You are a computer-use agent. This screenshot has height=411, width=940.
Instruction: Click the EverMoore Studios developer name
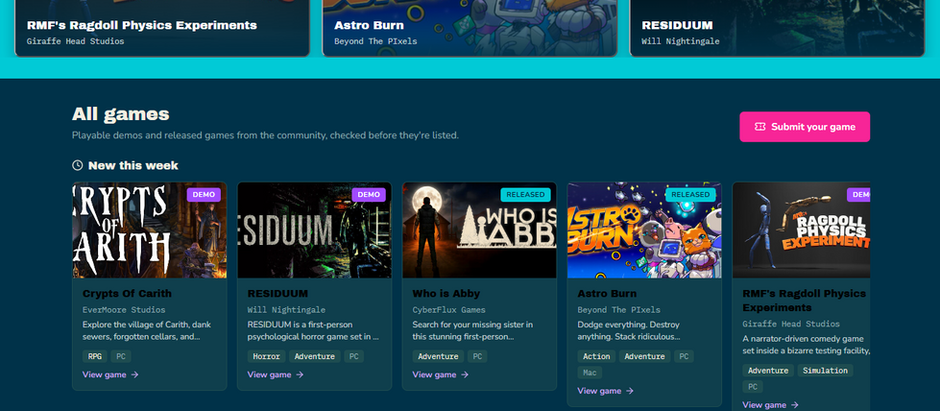click(x=123, y=310)
